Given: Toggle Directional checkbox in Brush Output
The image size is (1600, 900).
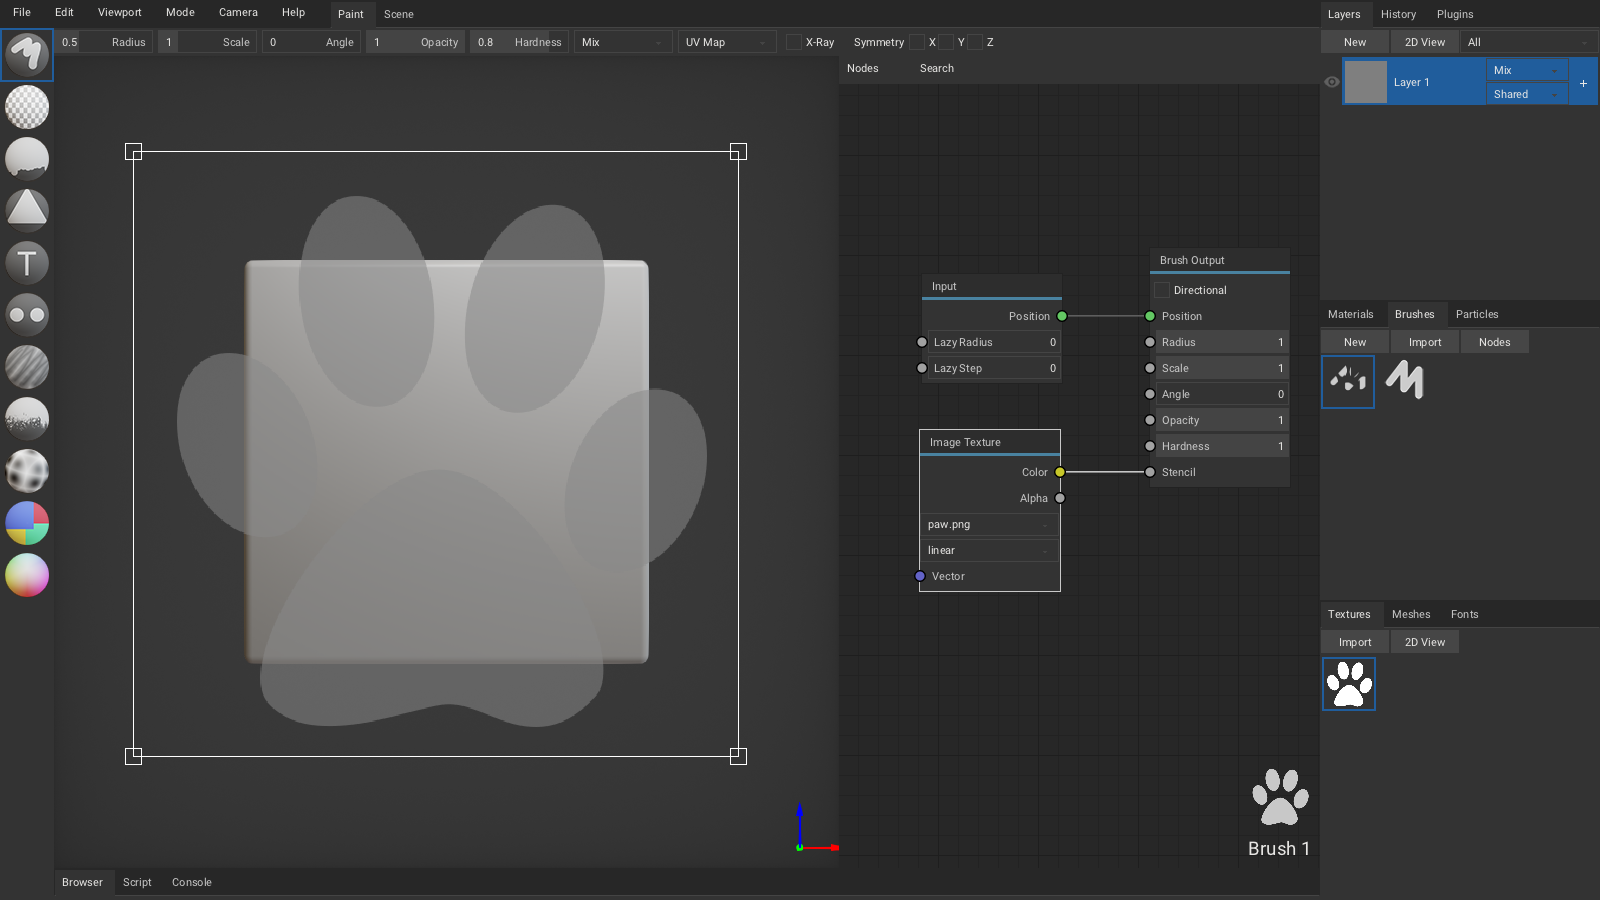Looking at the screenshot, I should tap(1162, 290).
